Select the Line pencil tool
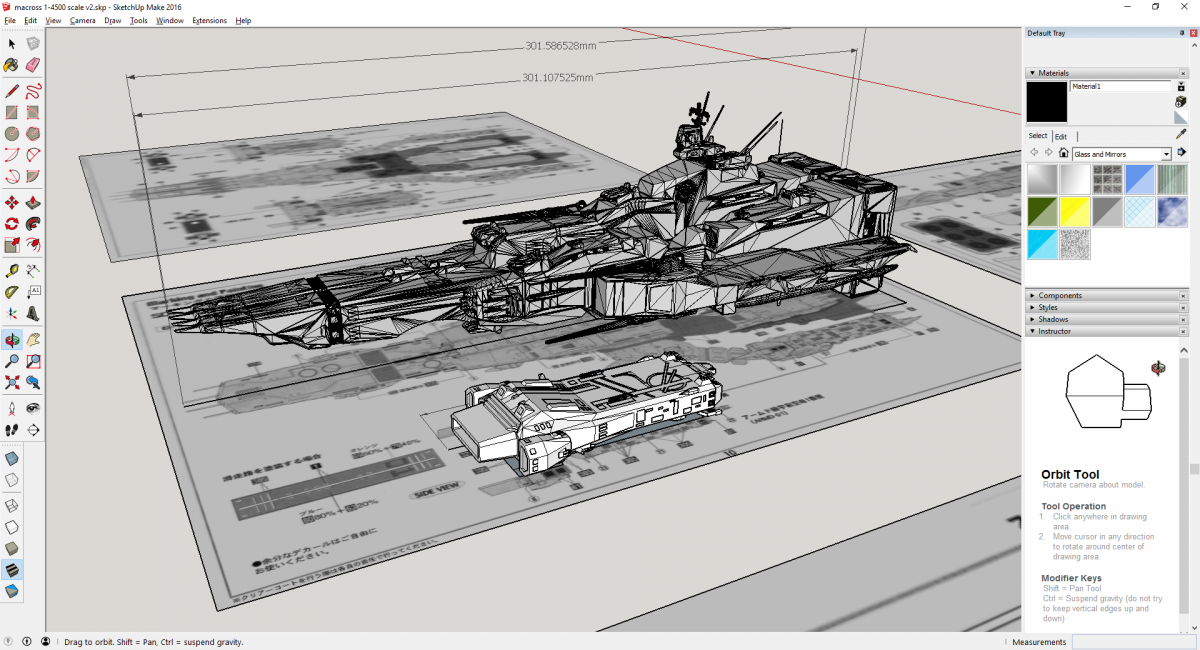This screenshot has width=1200, height=650. coord(12,91)
